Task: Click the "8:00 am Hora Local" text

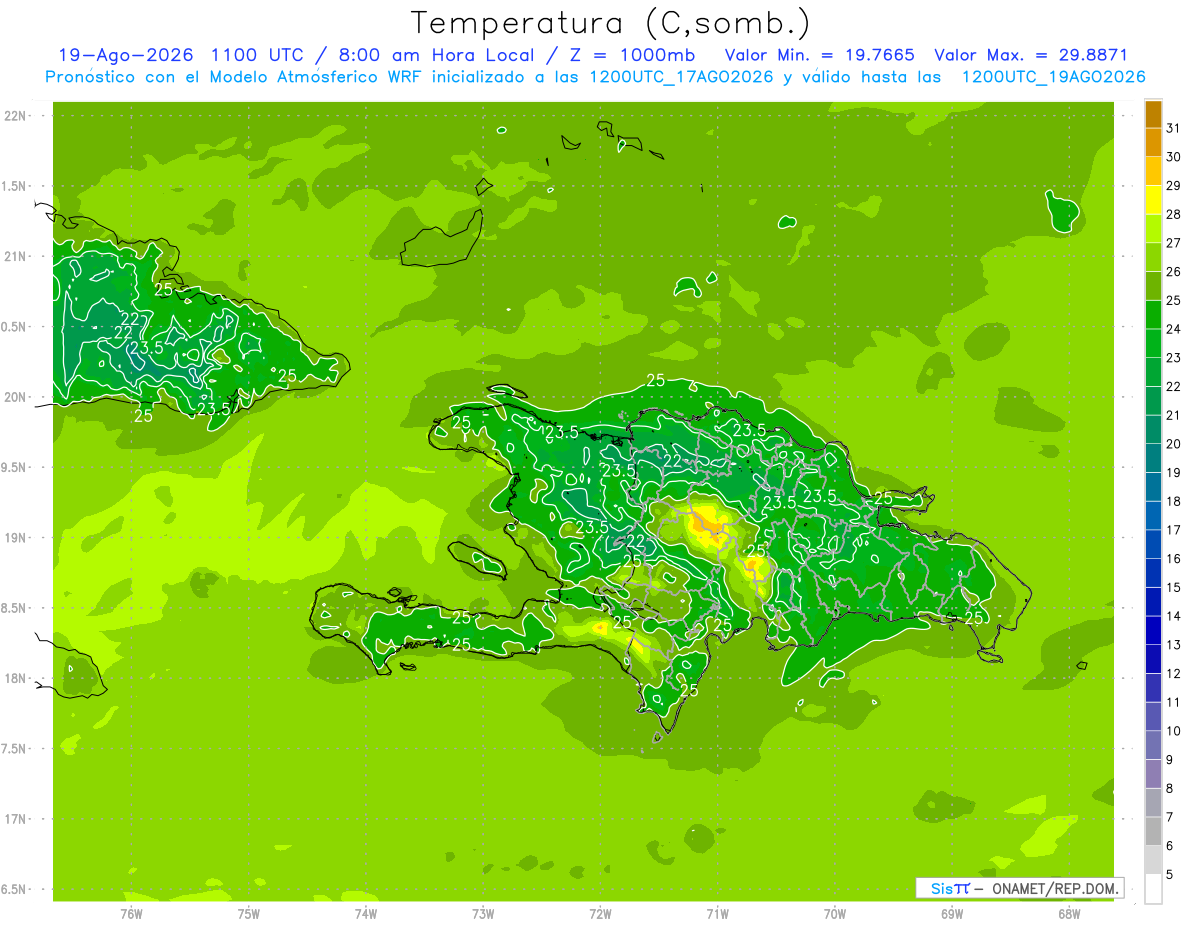Action: pos(435,55)
